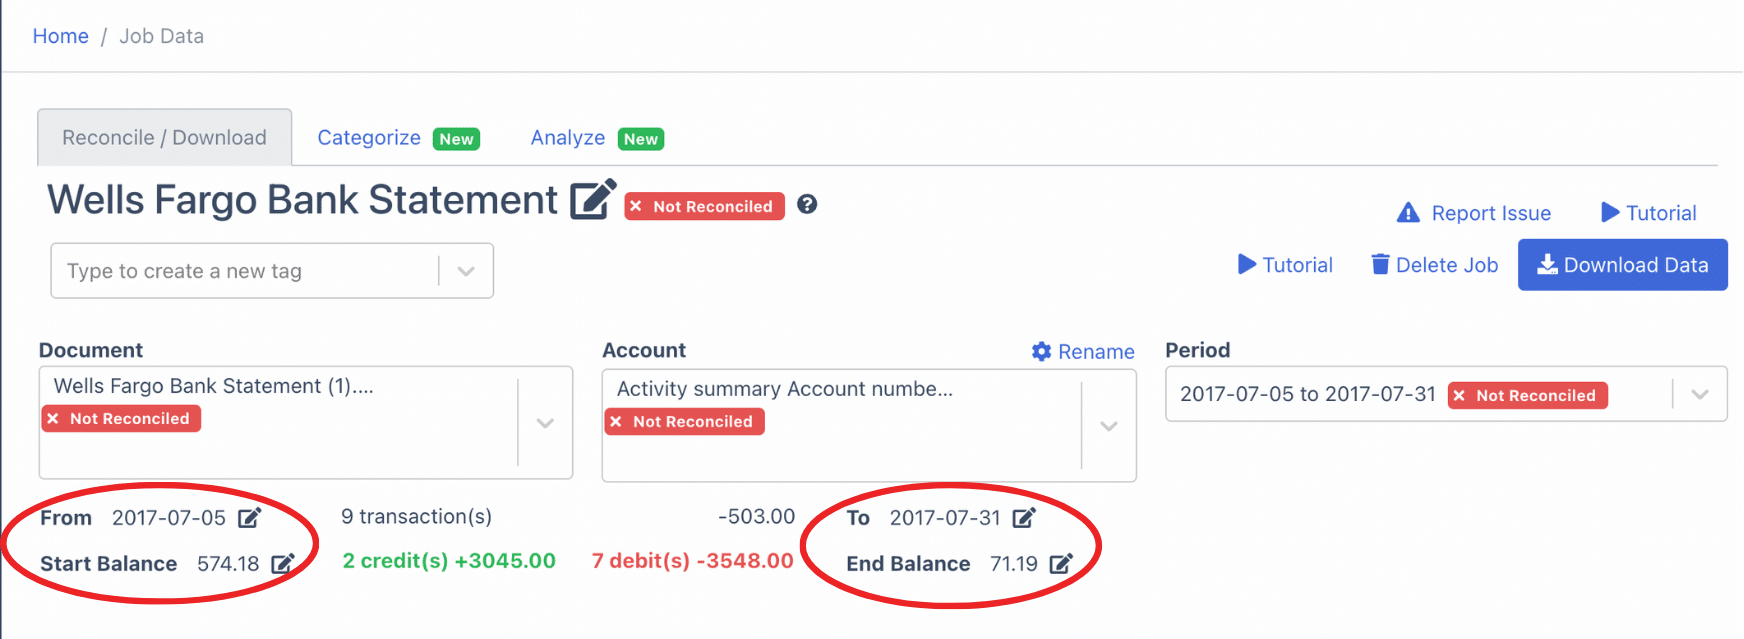Navigate to Home via the breadcrumb
1744x639 pixels.
pos(60,35)
